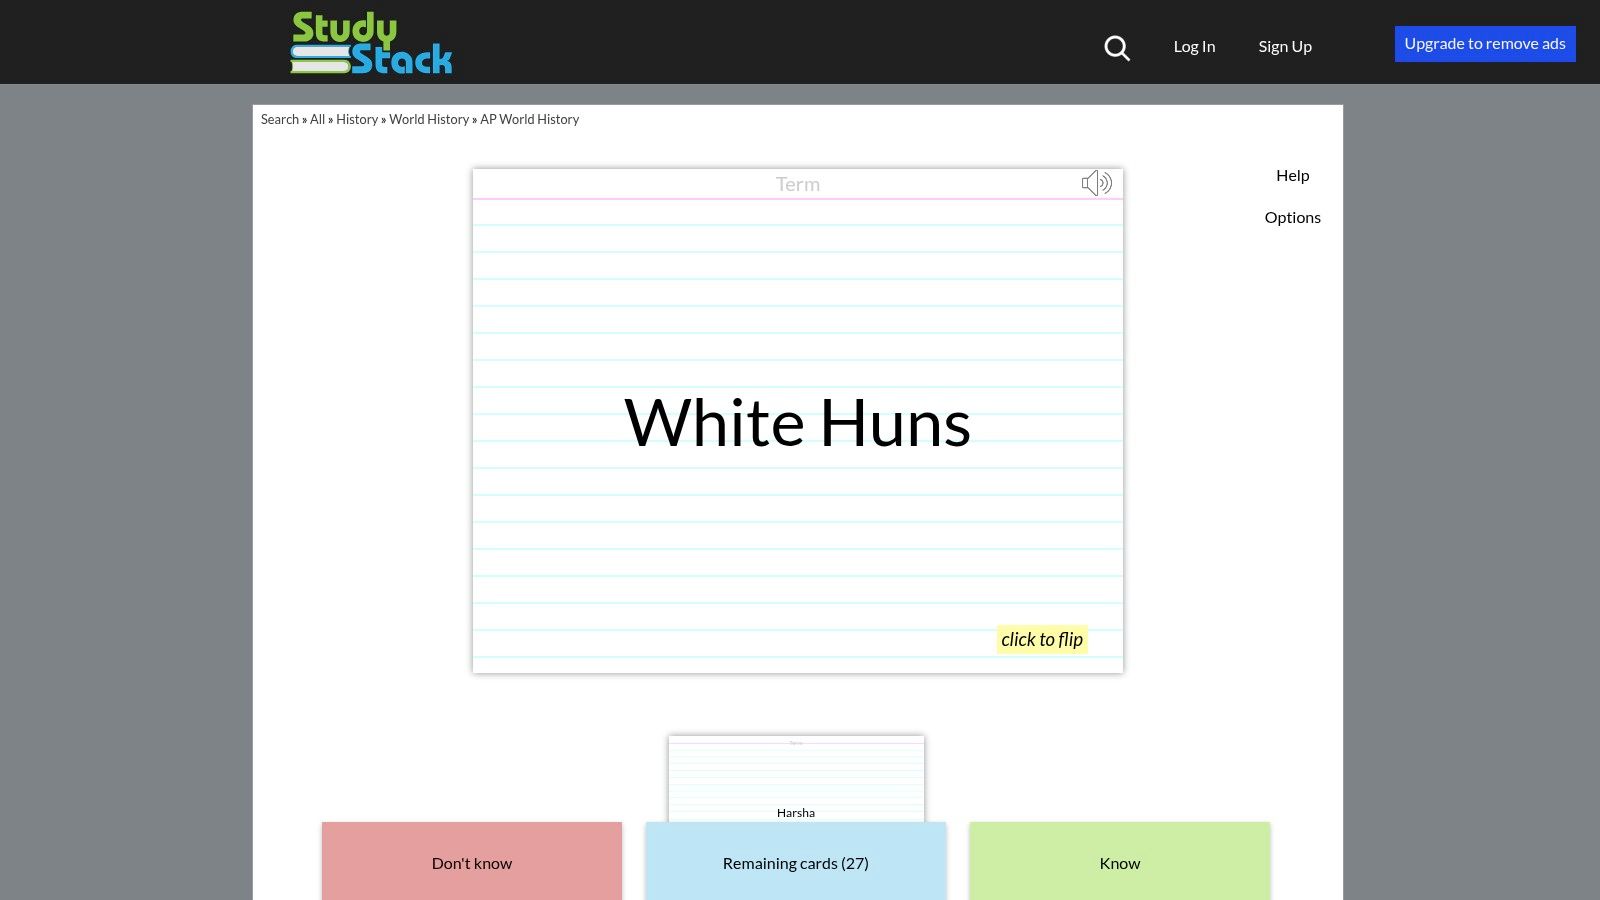Flip the White Huns flashcard
1600x900 pixels.
(x=797, y=421)
